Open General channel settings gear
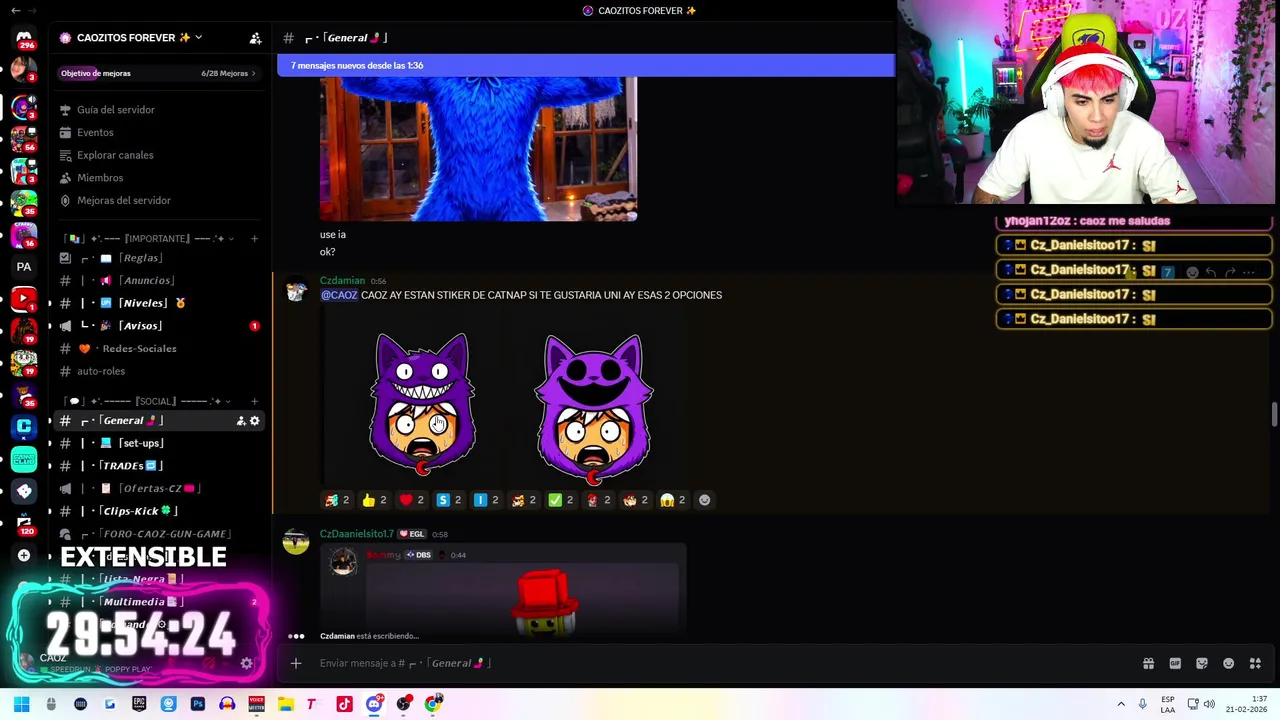Image resolution: width=1280 pixels, height=720 pixels. click(255, 421)
